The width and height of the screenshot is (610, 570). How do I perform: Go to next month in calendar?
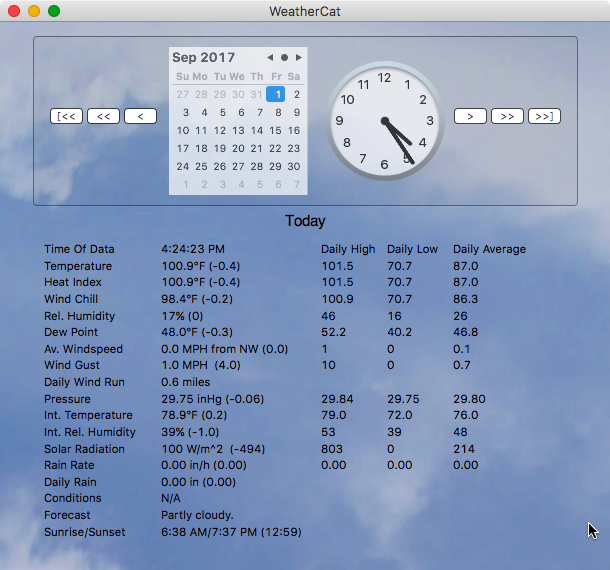298,58
